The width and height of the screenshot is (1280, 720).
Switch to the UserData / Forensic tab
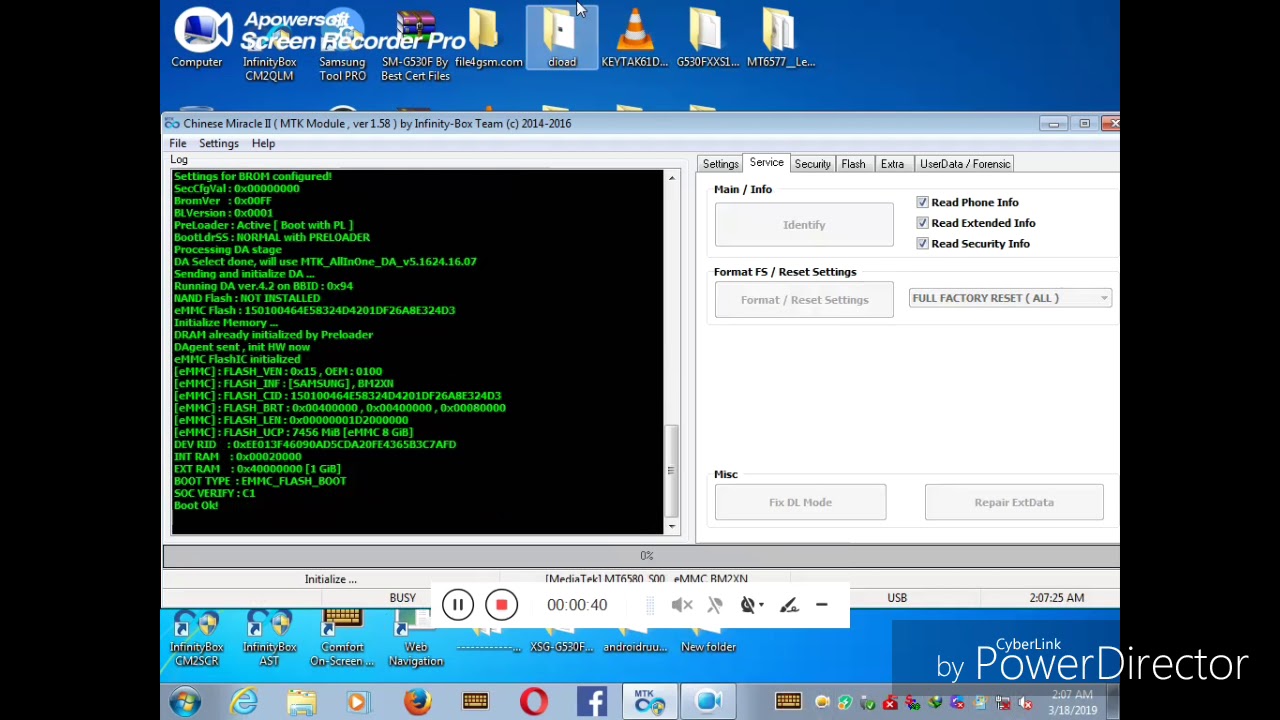(x=965, y=164)
